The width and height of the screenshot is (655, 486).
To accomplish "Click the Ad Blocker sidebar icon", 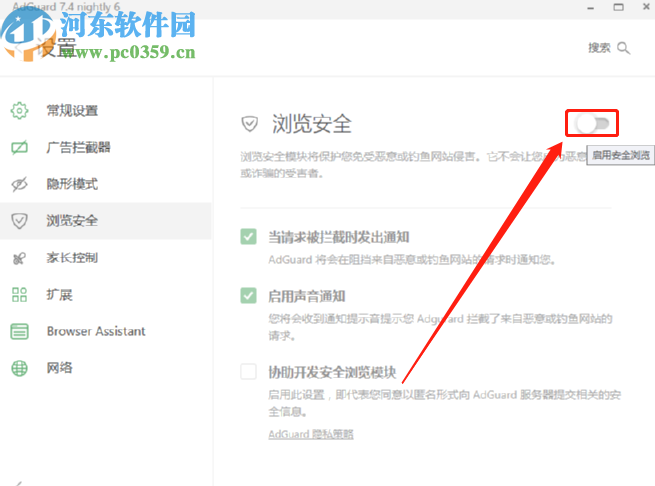I will click(19, 147).
